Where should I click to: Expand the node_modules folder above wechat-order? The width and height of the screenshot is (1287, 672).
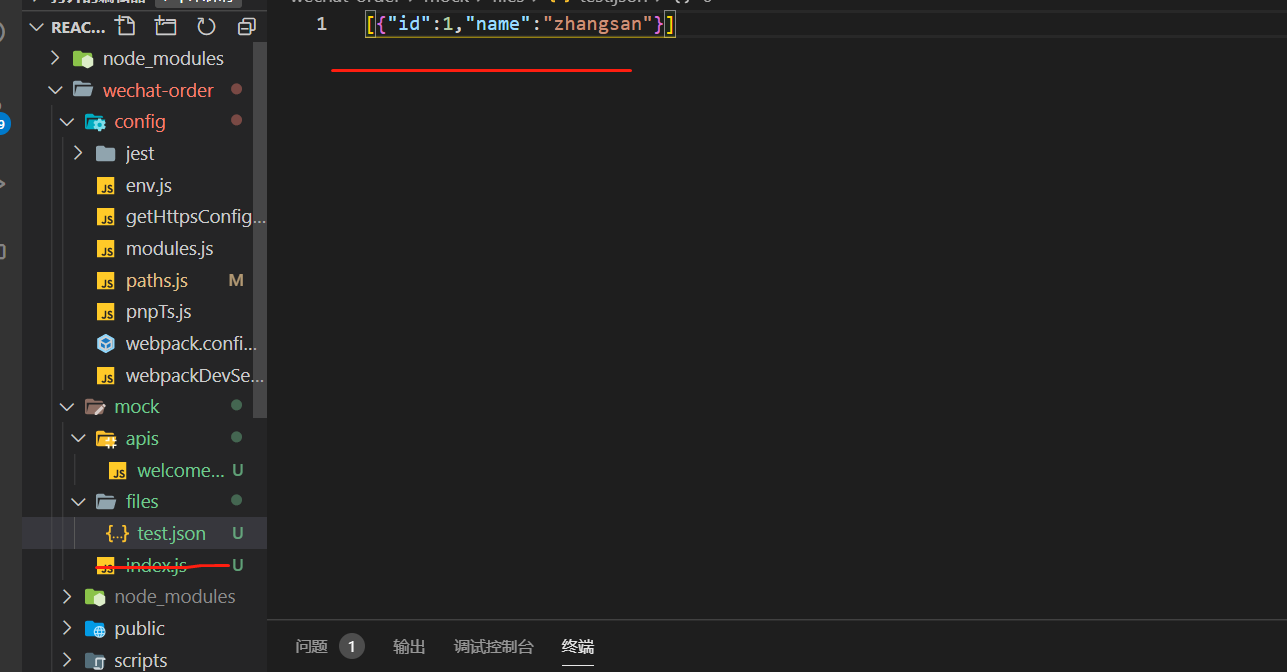55,59
